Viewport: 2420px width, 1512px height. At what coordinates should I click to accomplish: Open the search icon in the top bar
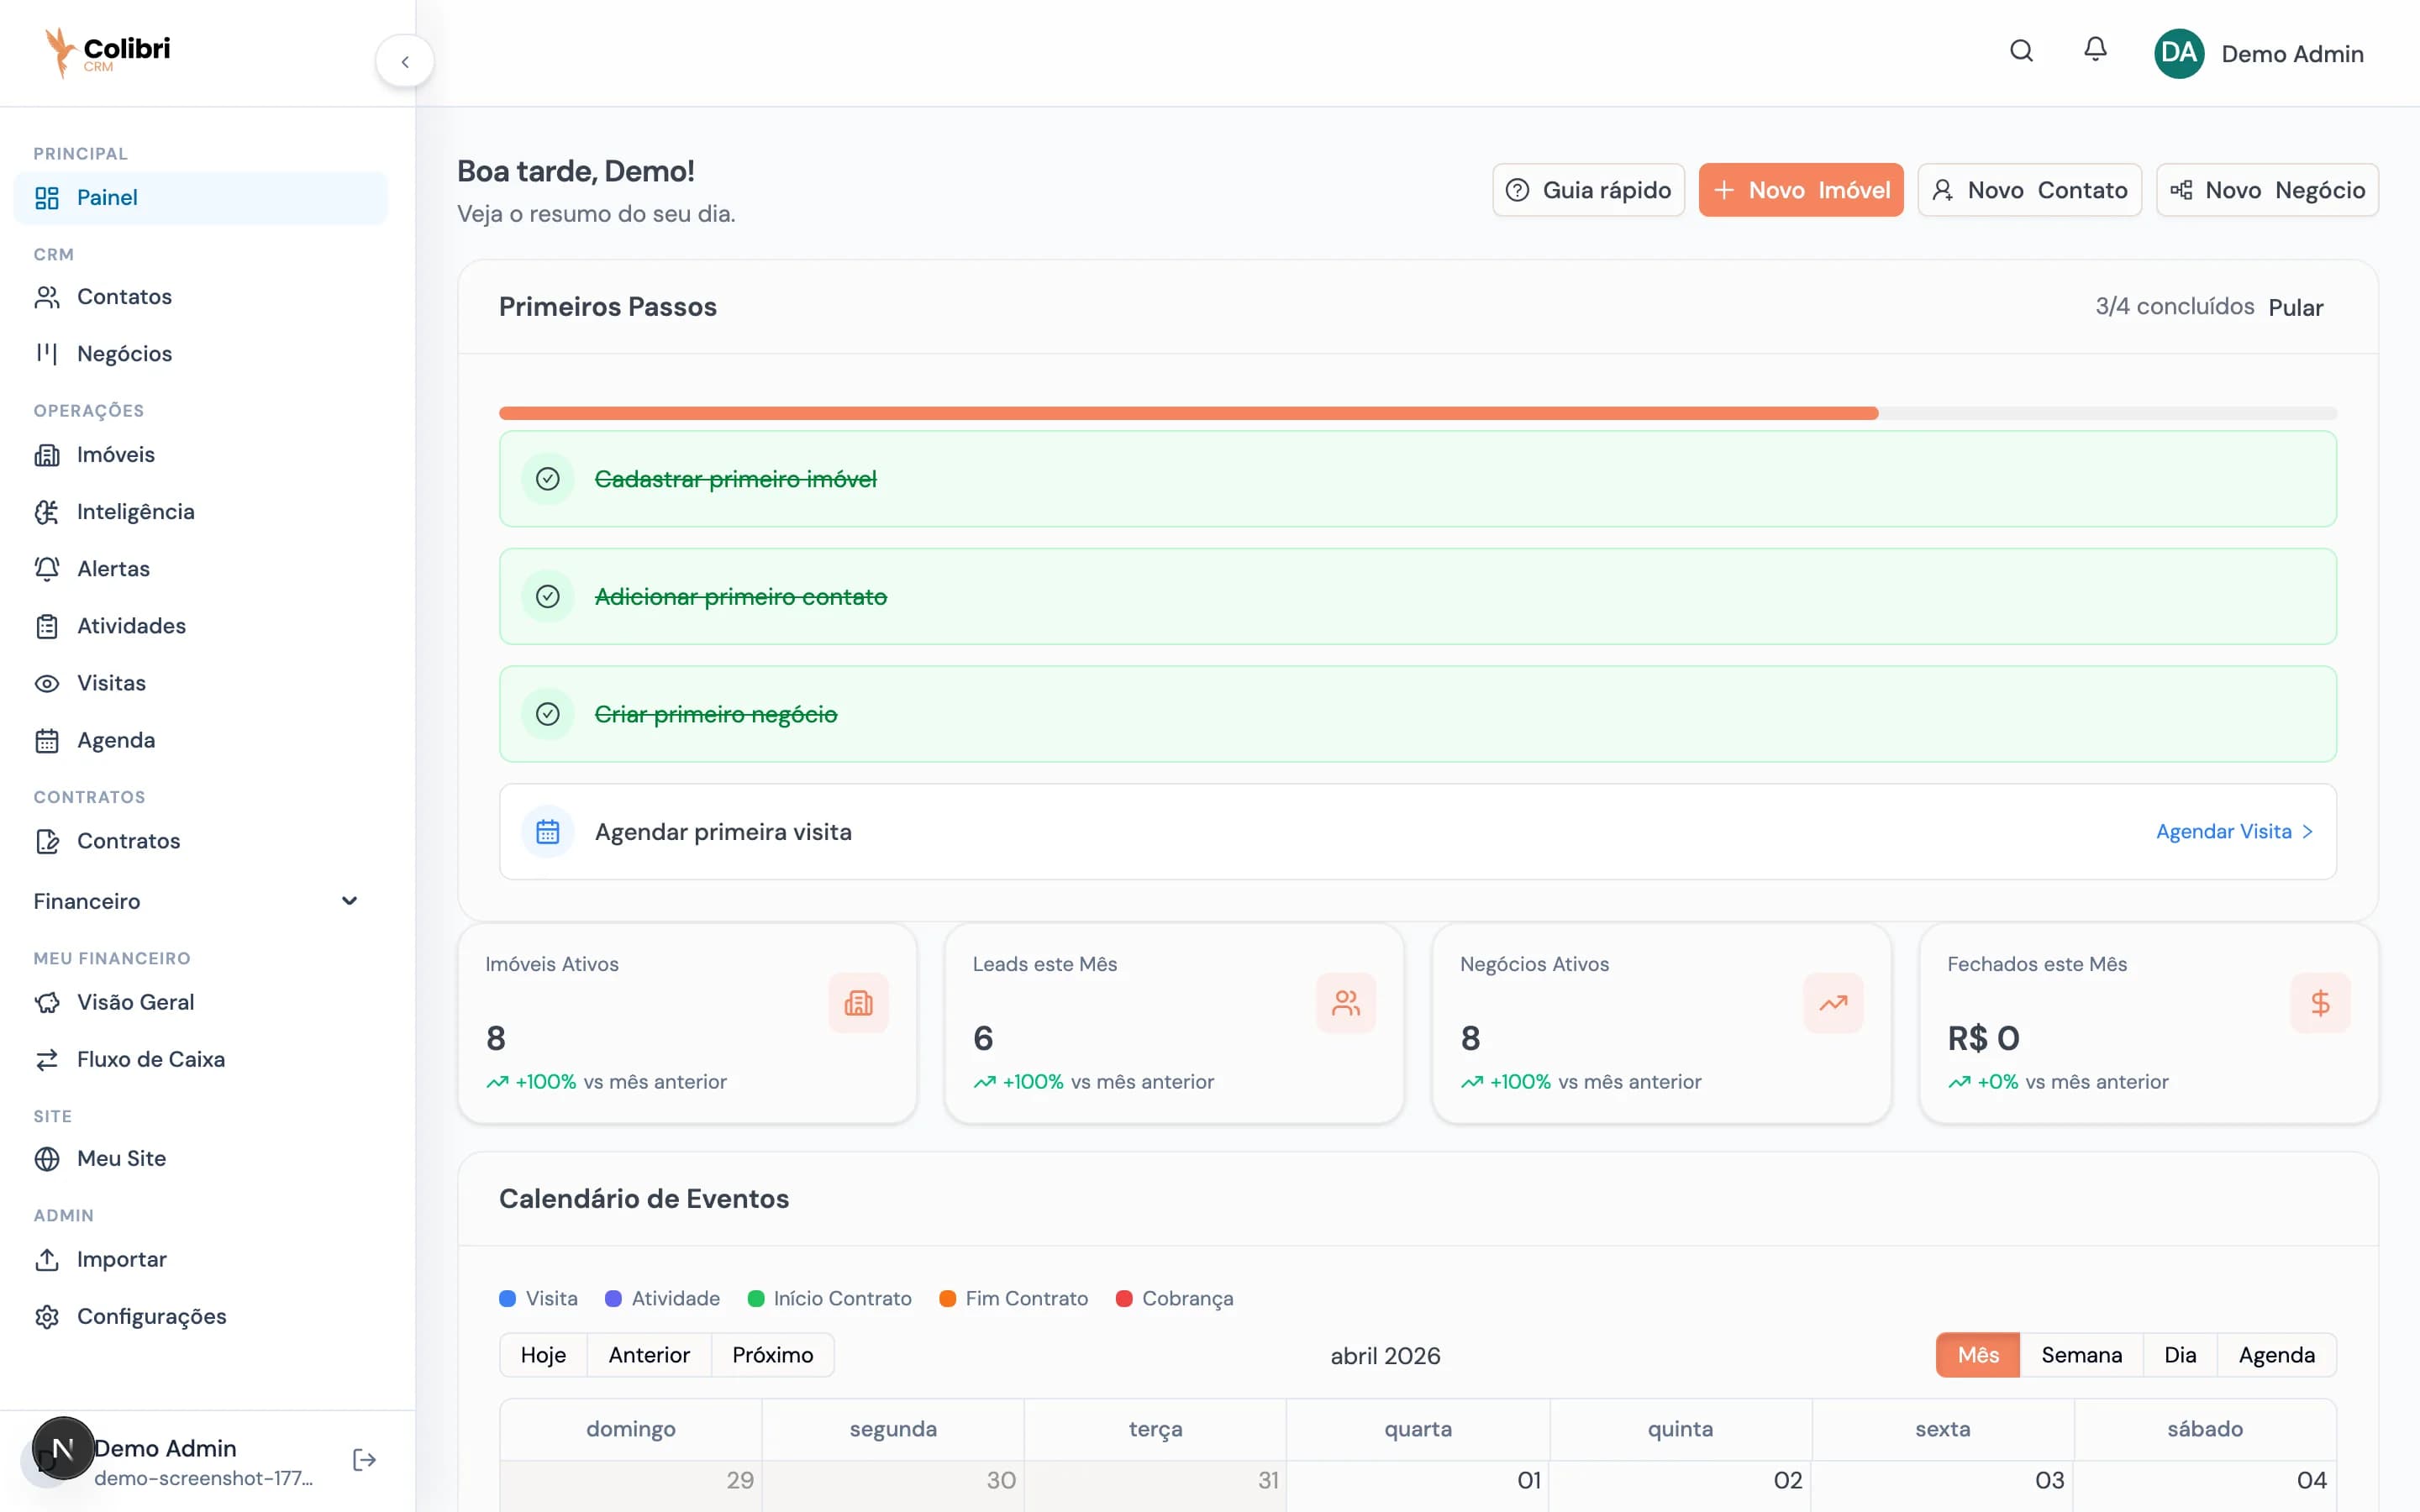(x=2021, y=51)
